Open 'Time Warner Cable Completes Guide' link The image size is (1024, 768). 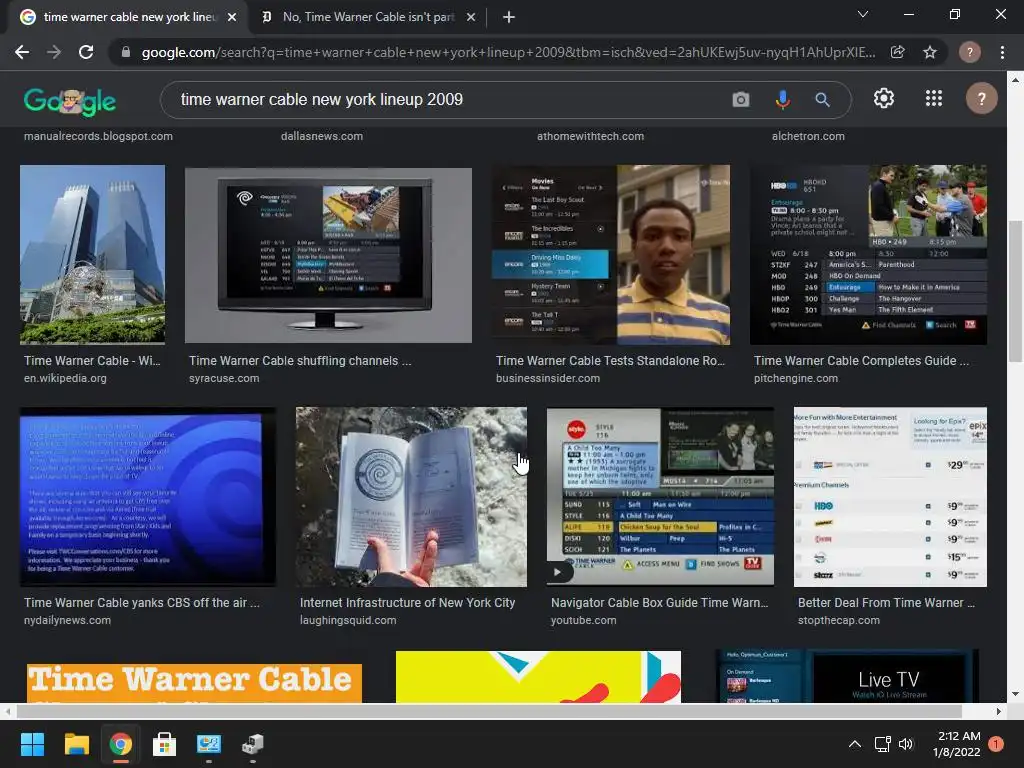coord(861,360)
